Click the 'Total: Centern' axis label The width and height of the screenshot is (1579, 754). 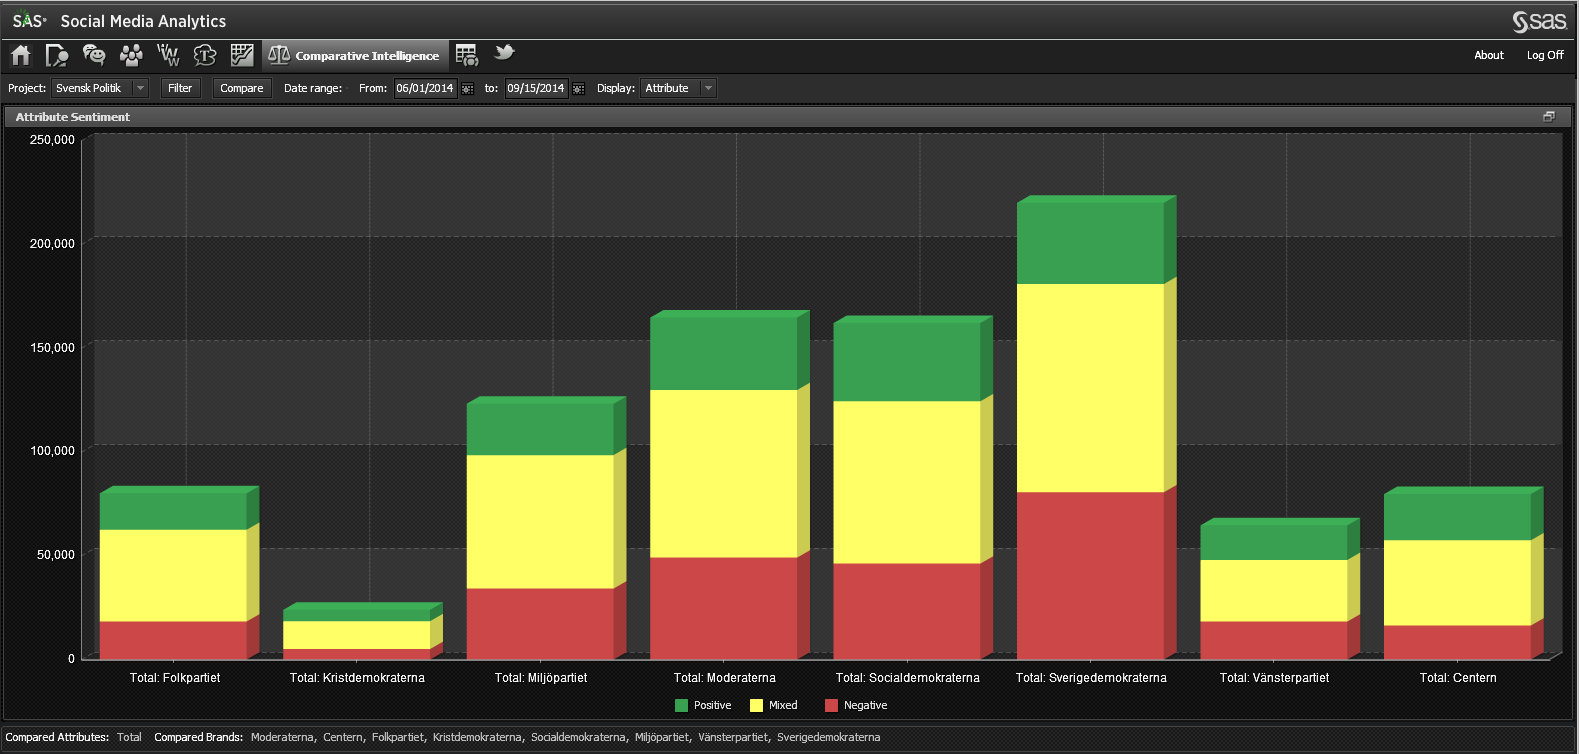coord(1458,678)
